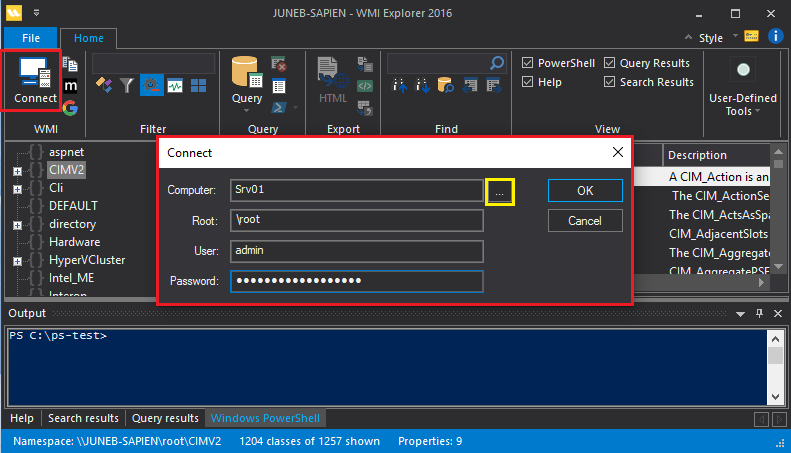The height and width of the screenshot is (453, 791).
Task: Click the Filter text box in the ribbon
Action: click(x=153, y=64)
